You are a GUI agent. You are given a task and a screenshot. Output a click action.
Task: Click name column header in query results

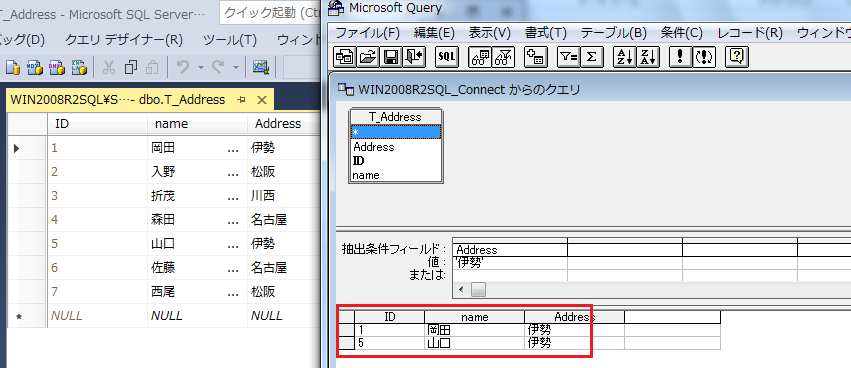tap(474, 317)
